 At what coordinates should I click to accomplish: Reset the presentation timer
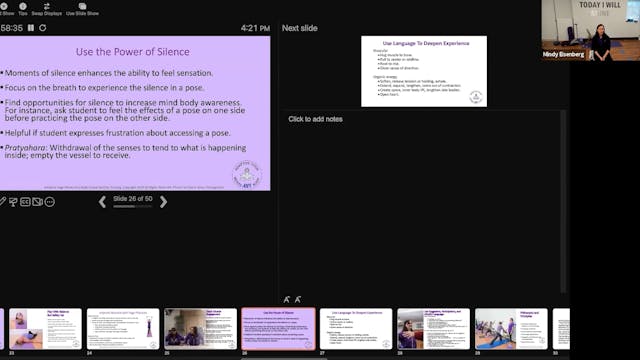(42, 28)
